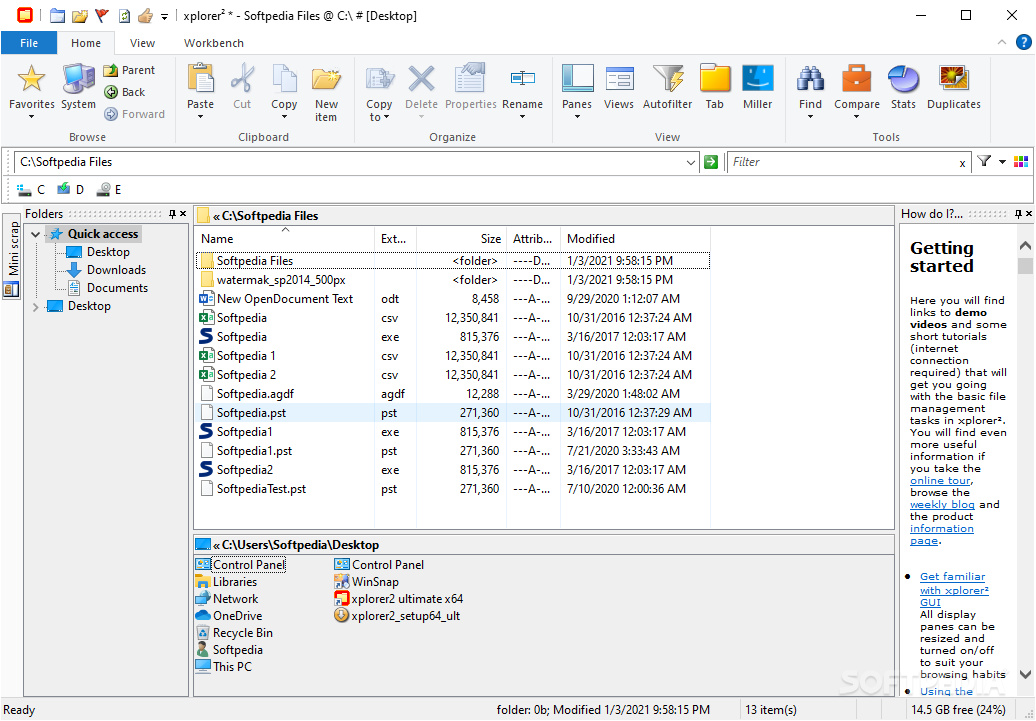Screen dimensions: 1036x721
Task: Switch to Miller columns view
Action: tap(757, 78)
